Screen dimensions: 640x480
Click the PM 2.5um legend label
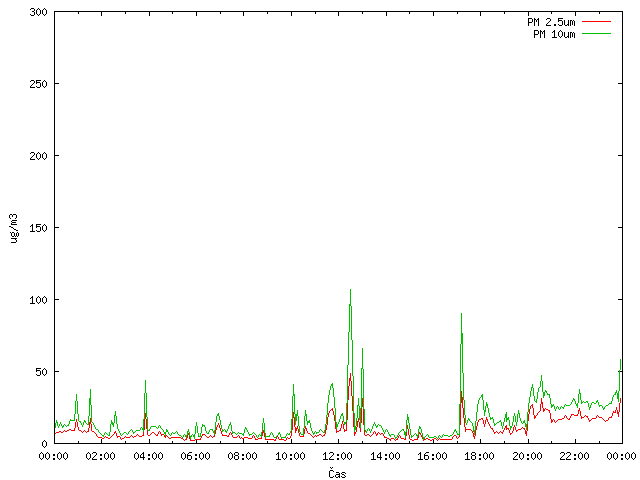click(551, 22)
